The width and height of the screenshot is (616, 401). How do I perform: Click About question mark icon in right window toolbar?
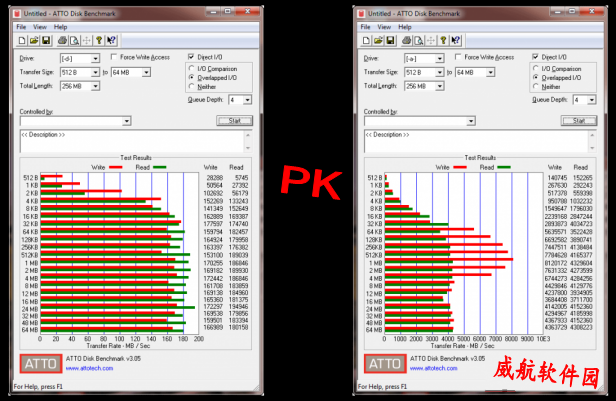443,40
